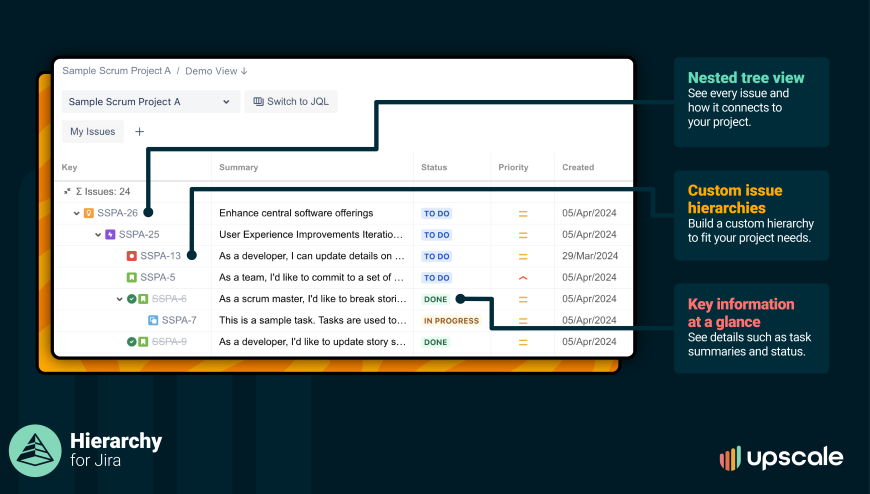Click the green story icon of SSPA-5
Viewport: 870px width, 494px height.
coord(131,278)
